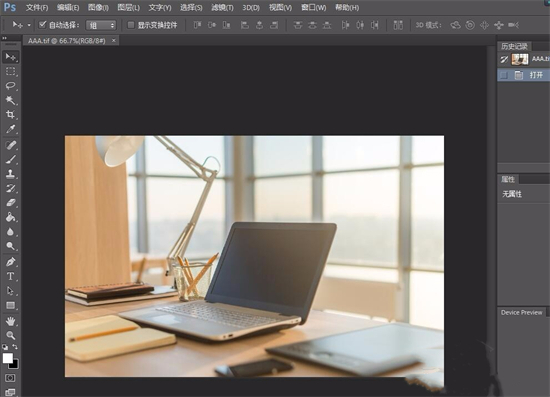Toggle history state box beside 打开
The width and height of the screenshot is (550, 397).
504,75
